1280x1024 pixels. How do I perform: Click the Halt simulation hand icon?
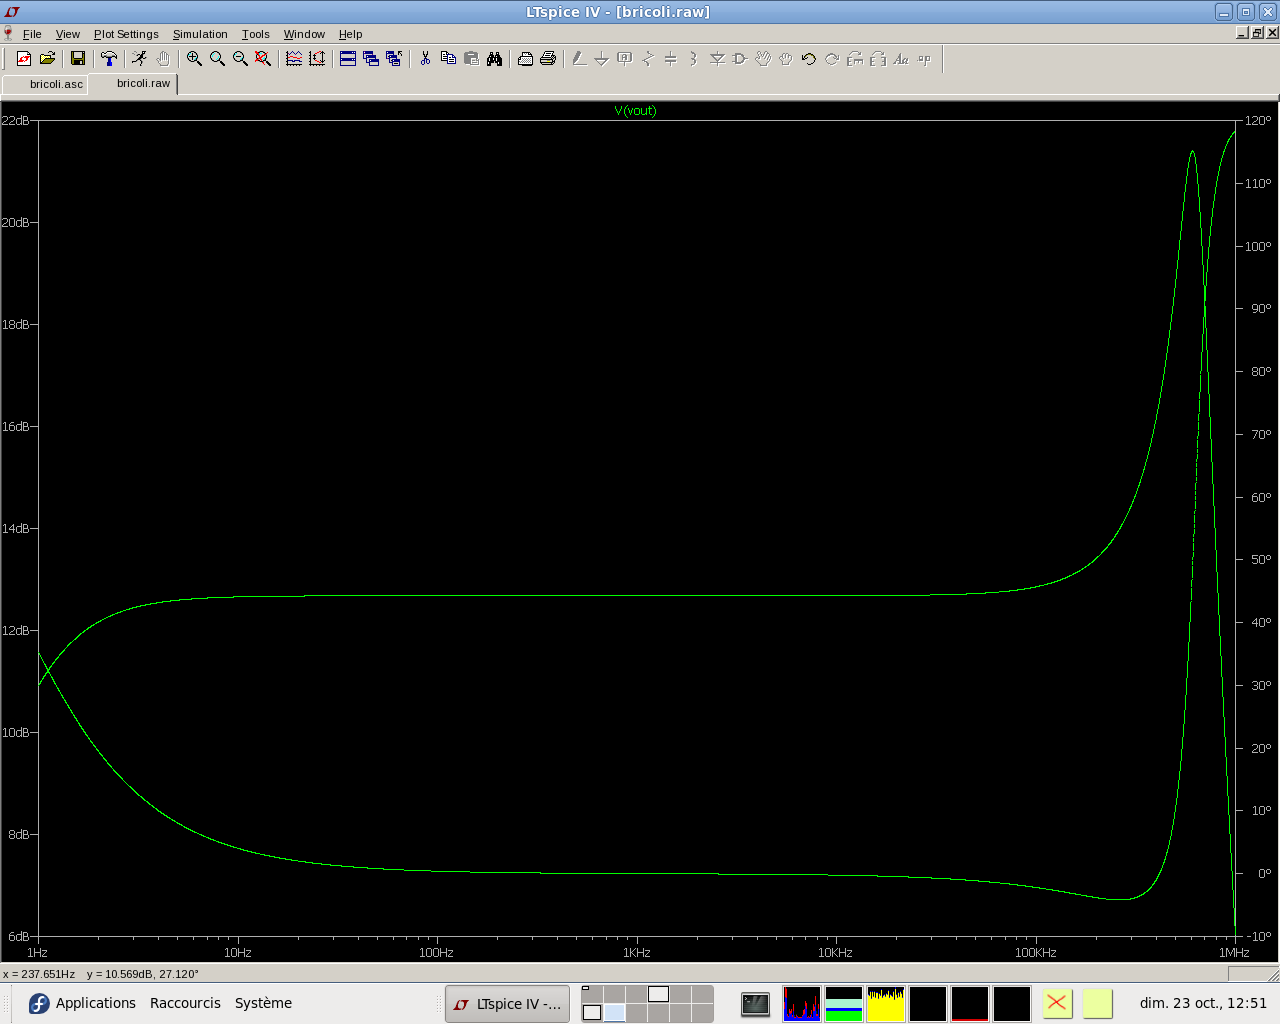[163, 59]
